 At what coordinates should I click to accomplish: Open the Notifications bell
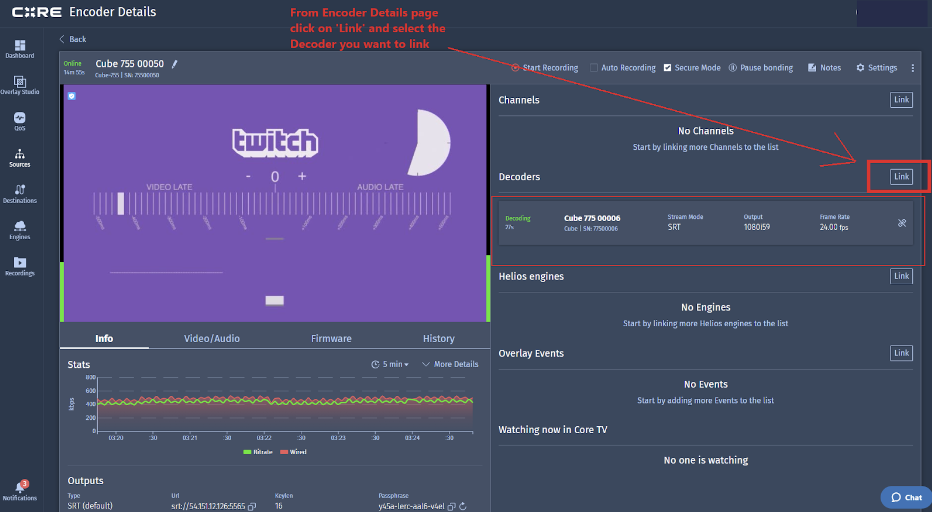19,488
